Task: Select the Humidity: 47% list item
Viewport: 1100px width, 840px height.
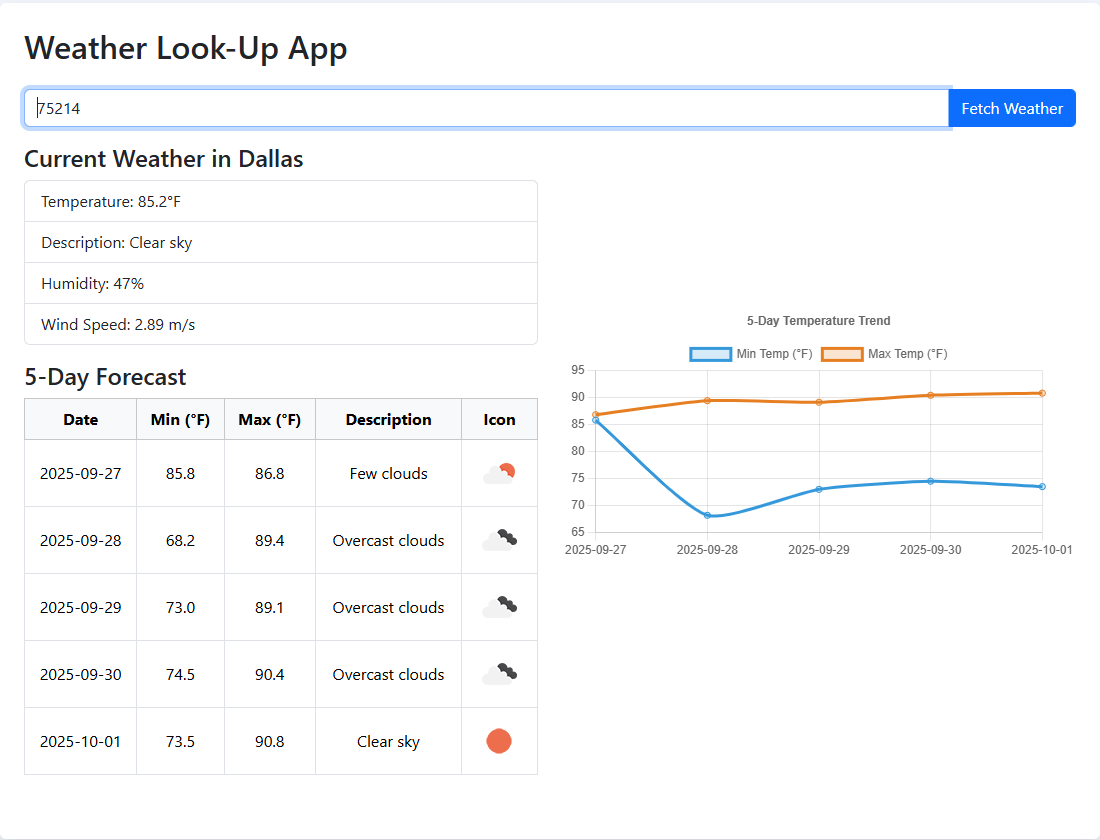Action: pos(280,284)
